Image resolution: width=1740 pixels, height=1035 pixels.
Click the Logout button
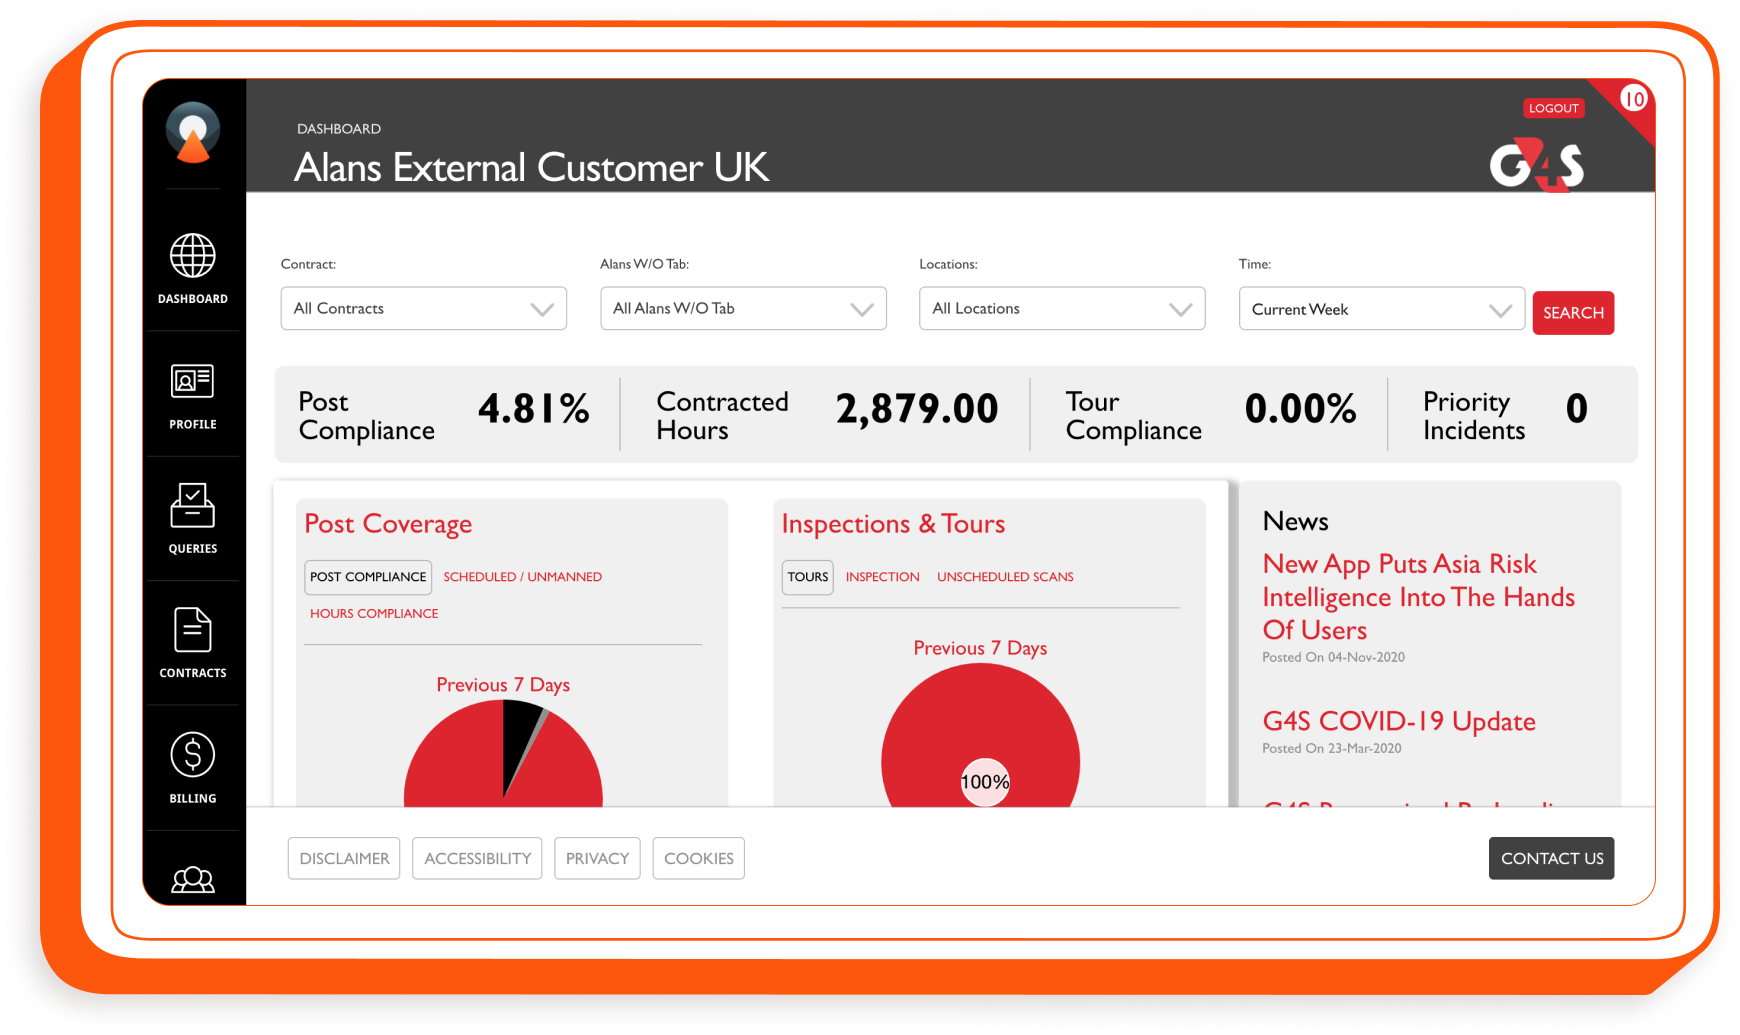pyautogui.click(x=1554, y=108)
